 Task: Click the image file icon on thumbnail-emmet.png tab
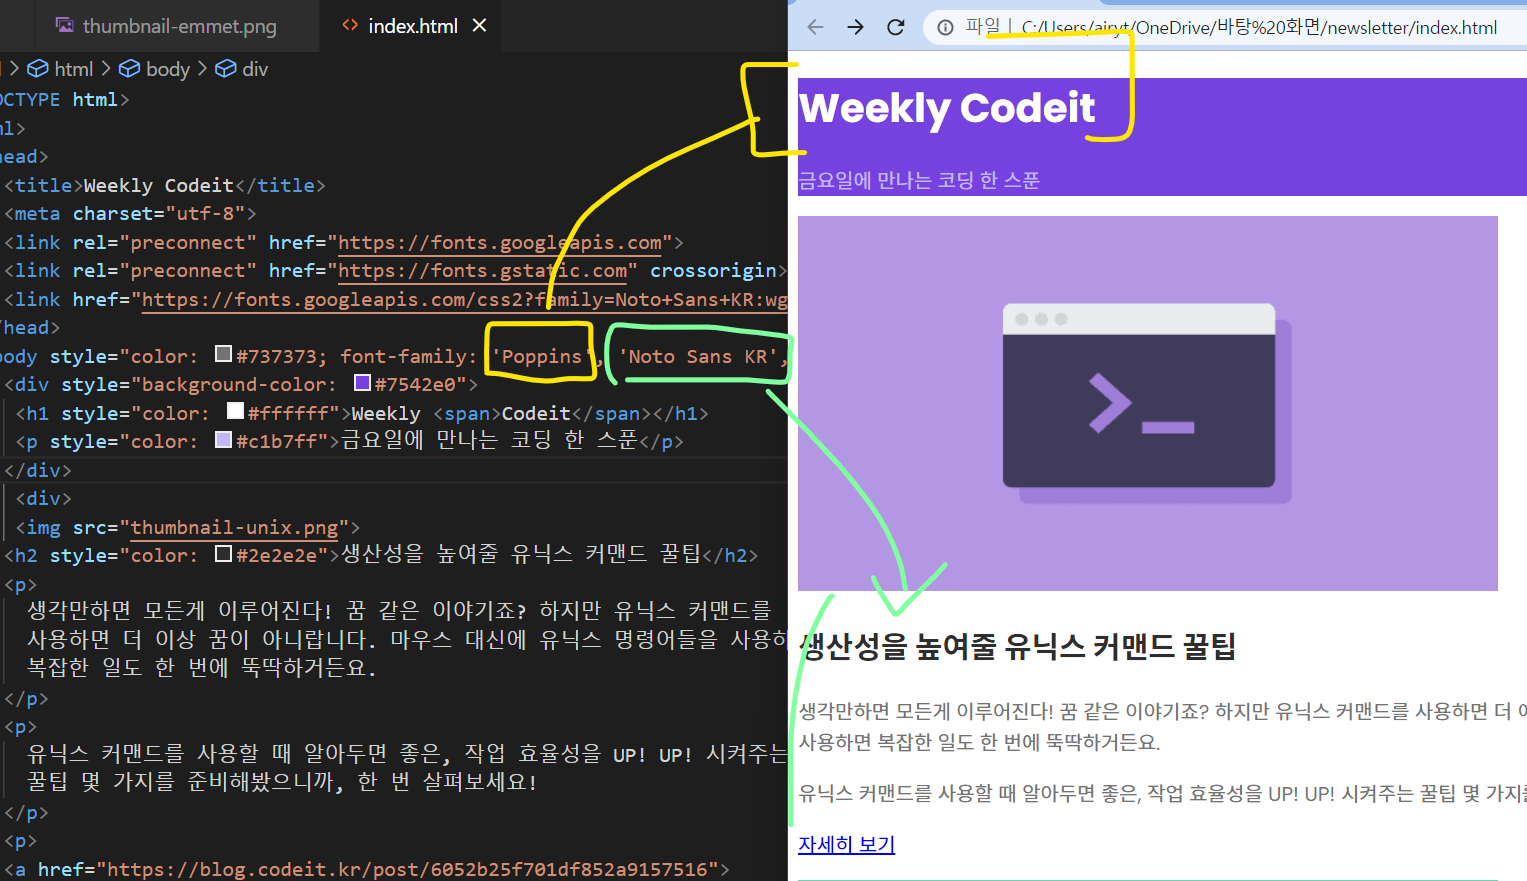[64, 26]
